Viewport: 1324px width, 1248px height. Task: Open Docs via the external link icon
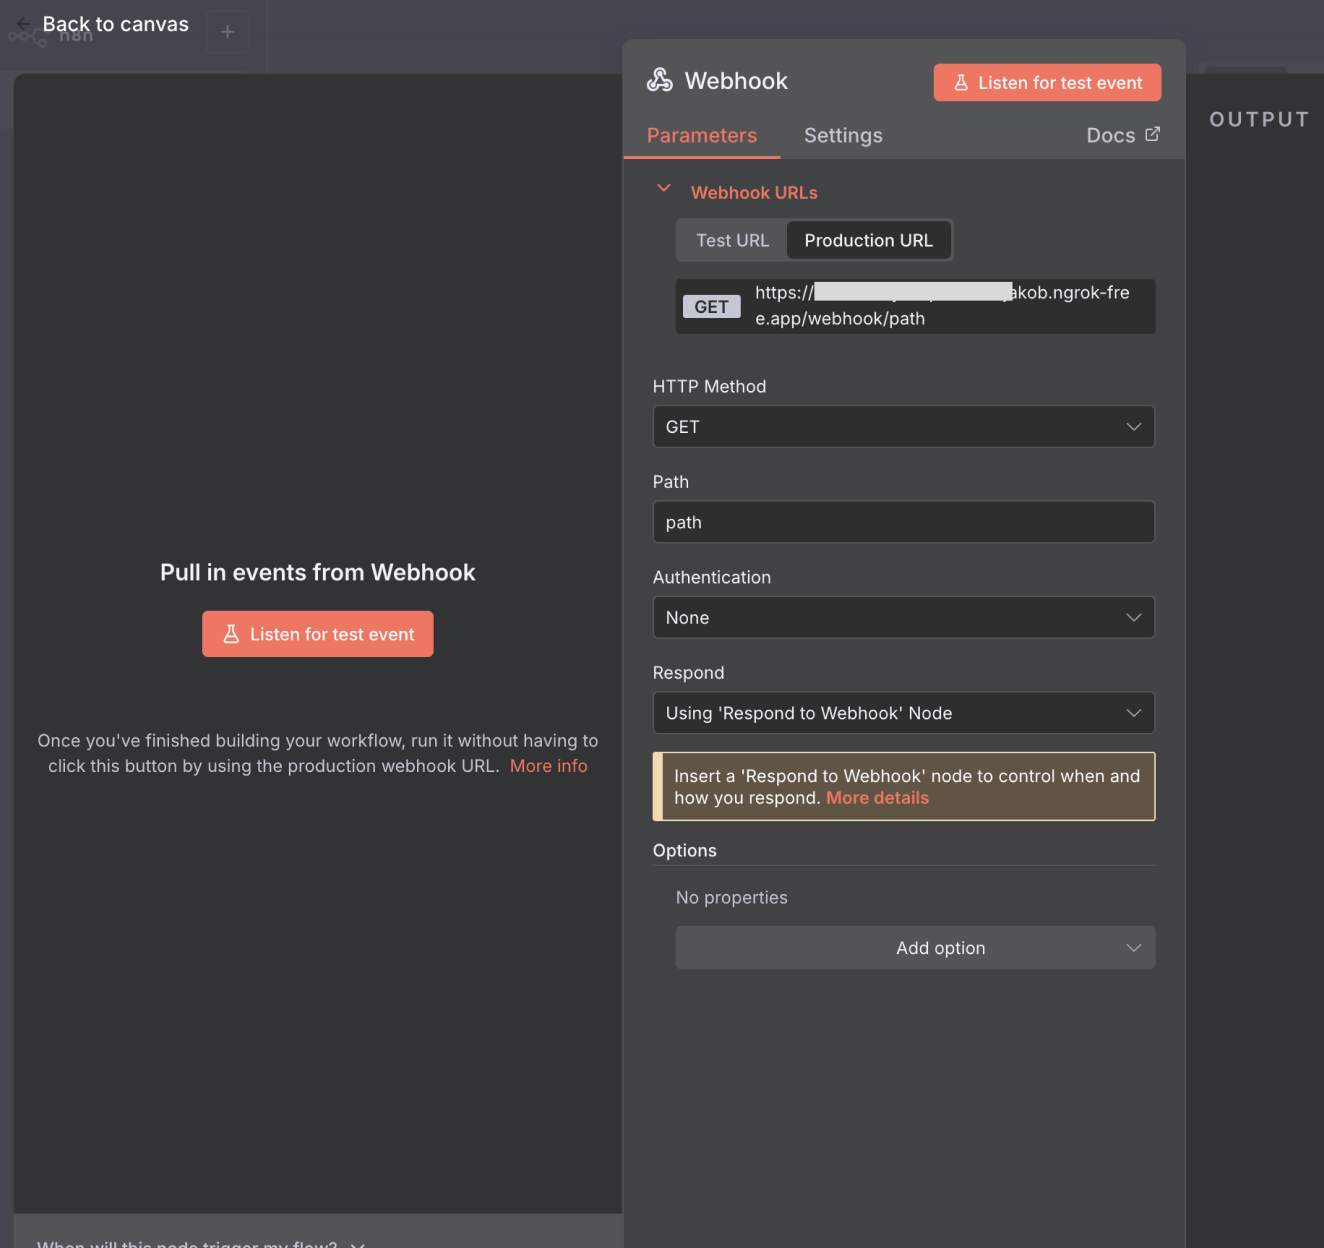pos(1152,134)
